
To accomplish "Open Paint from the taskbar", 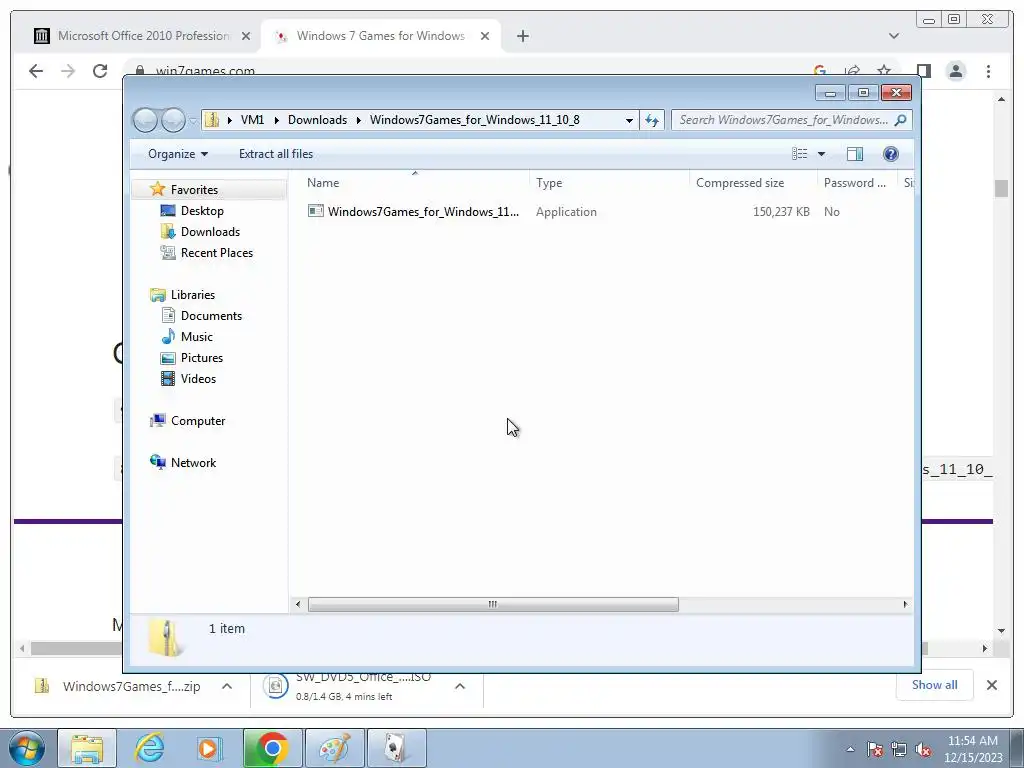I will [334, 748].
